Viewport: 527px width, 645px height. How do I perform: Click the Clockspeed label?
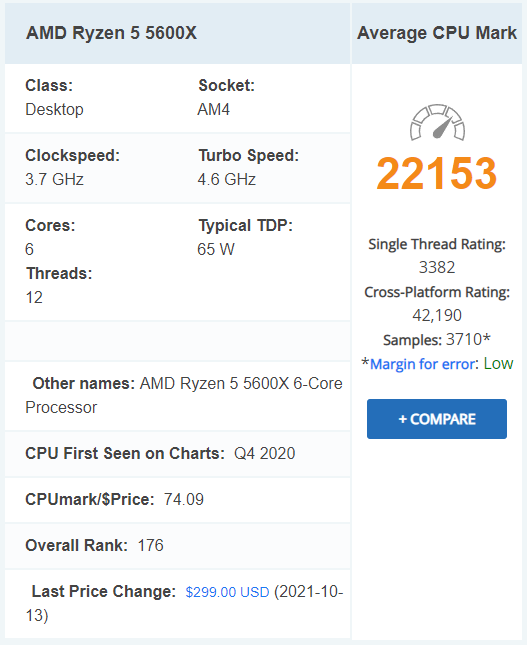click(x=72, y=155)
